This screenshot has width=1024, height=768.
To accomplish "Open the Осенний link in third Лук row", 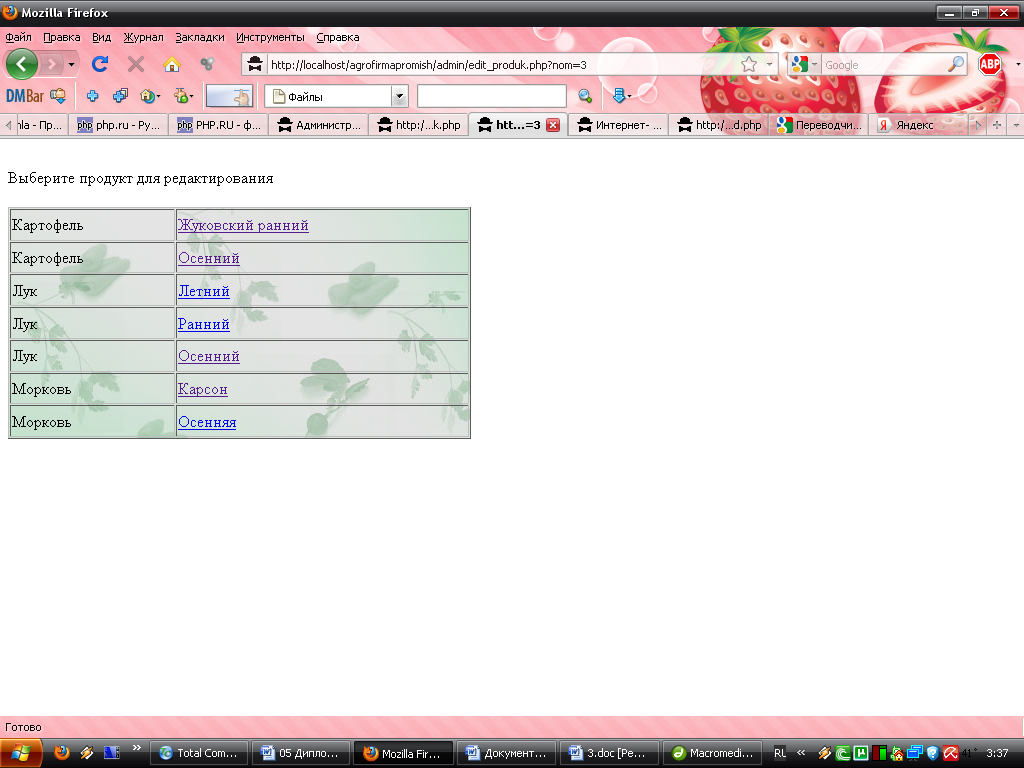I will tap(208, 357).
